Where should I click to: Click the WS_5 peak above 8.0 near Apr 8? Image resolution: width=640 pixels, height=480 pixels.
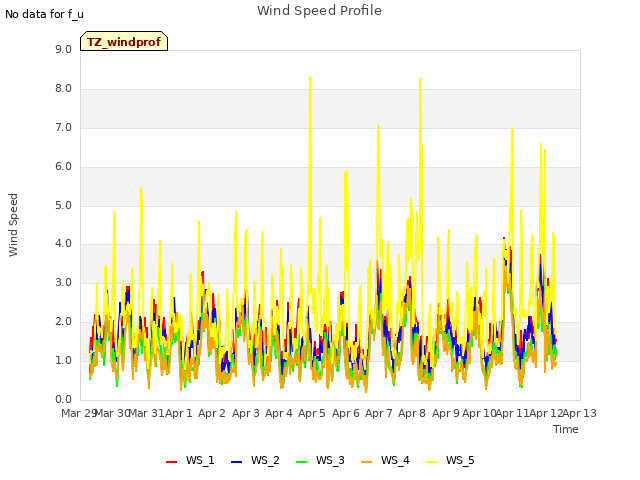click(420, 79)
